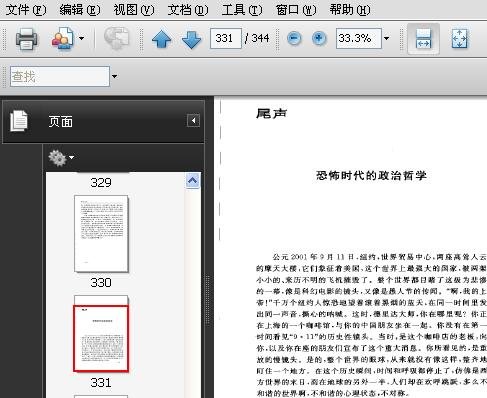This screenshot has height=398, width=487.
Task: Zoom out with the minus button
Action: 294,38
